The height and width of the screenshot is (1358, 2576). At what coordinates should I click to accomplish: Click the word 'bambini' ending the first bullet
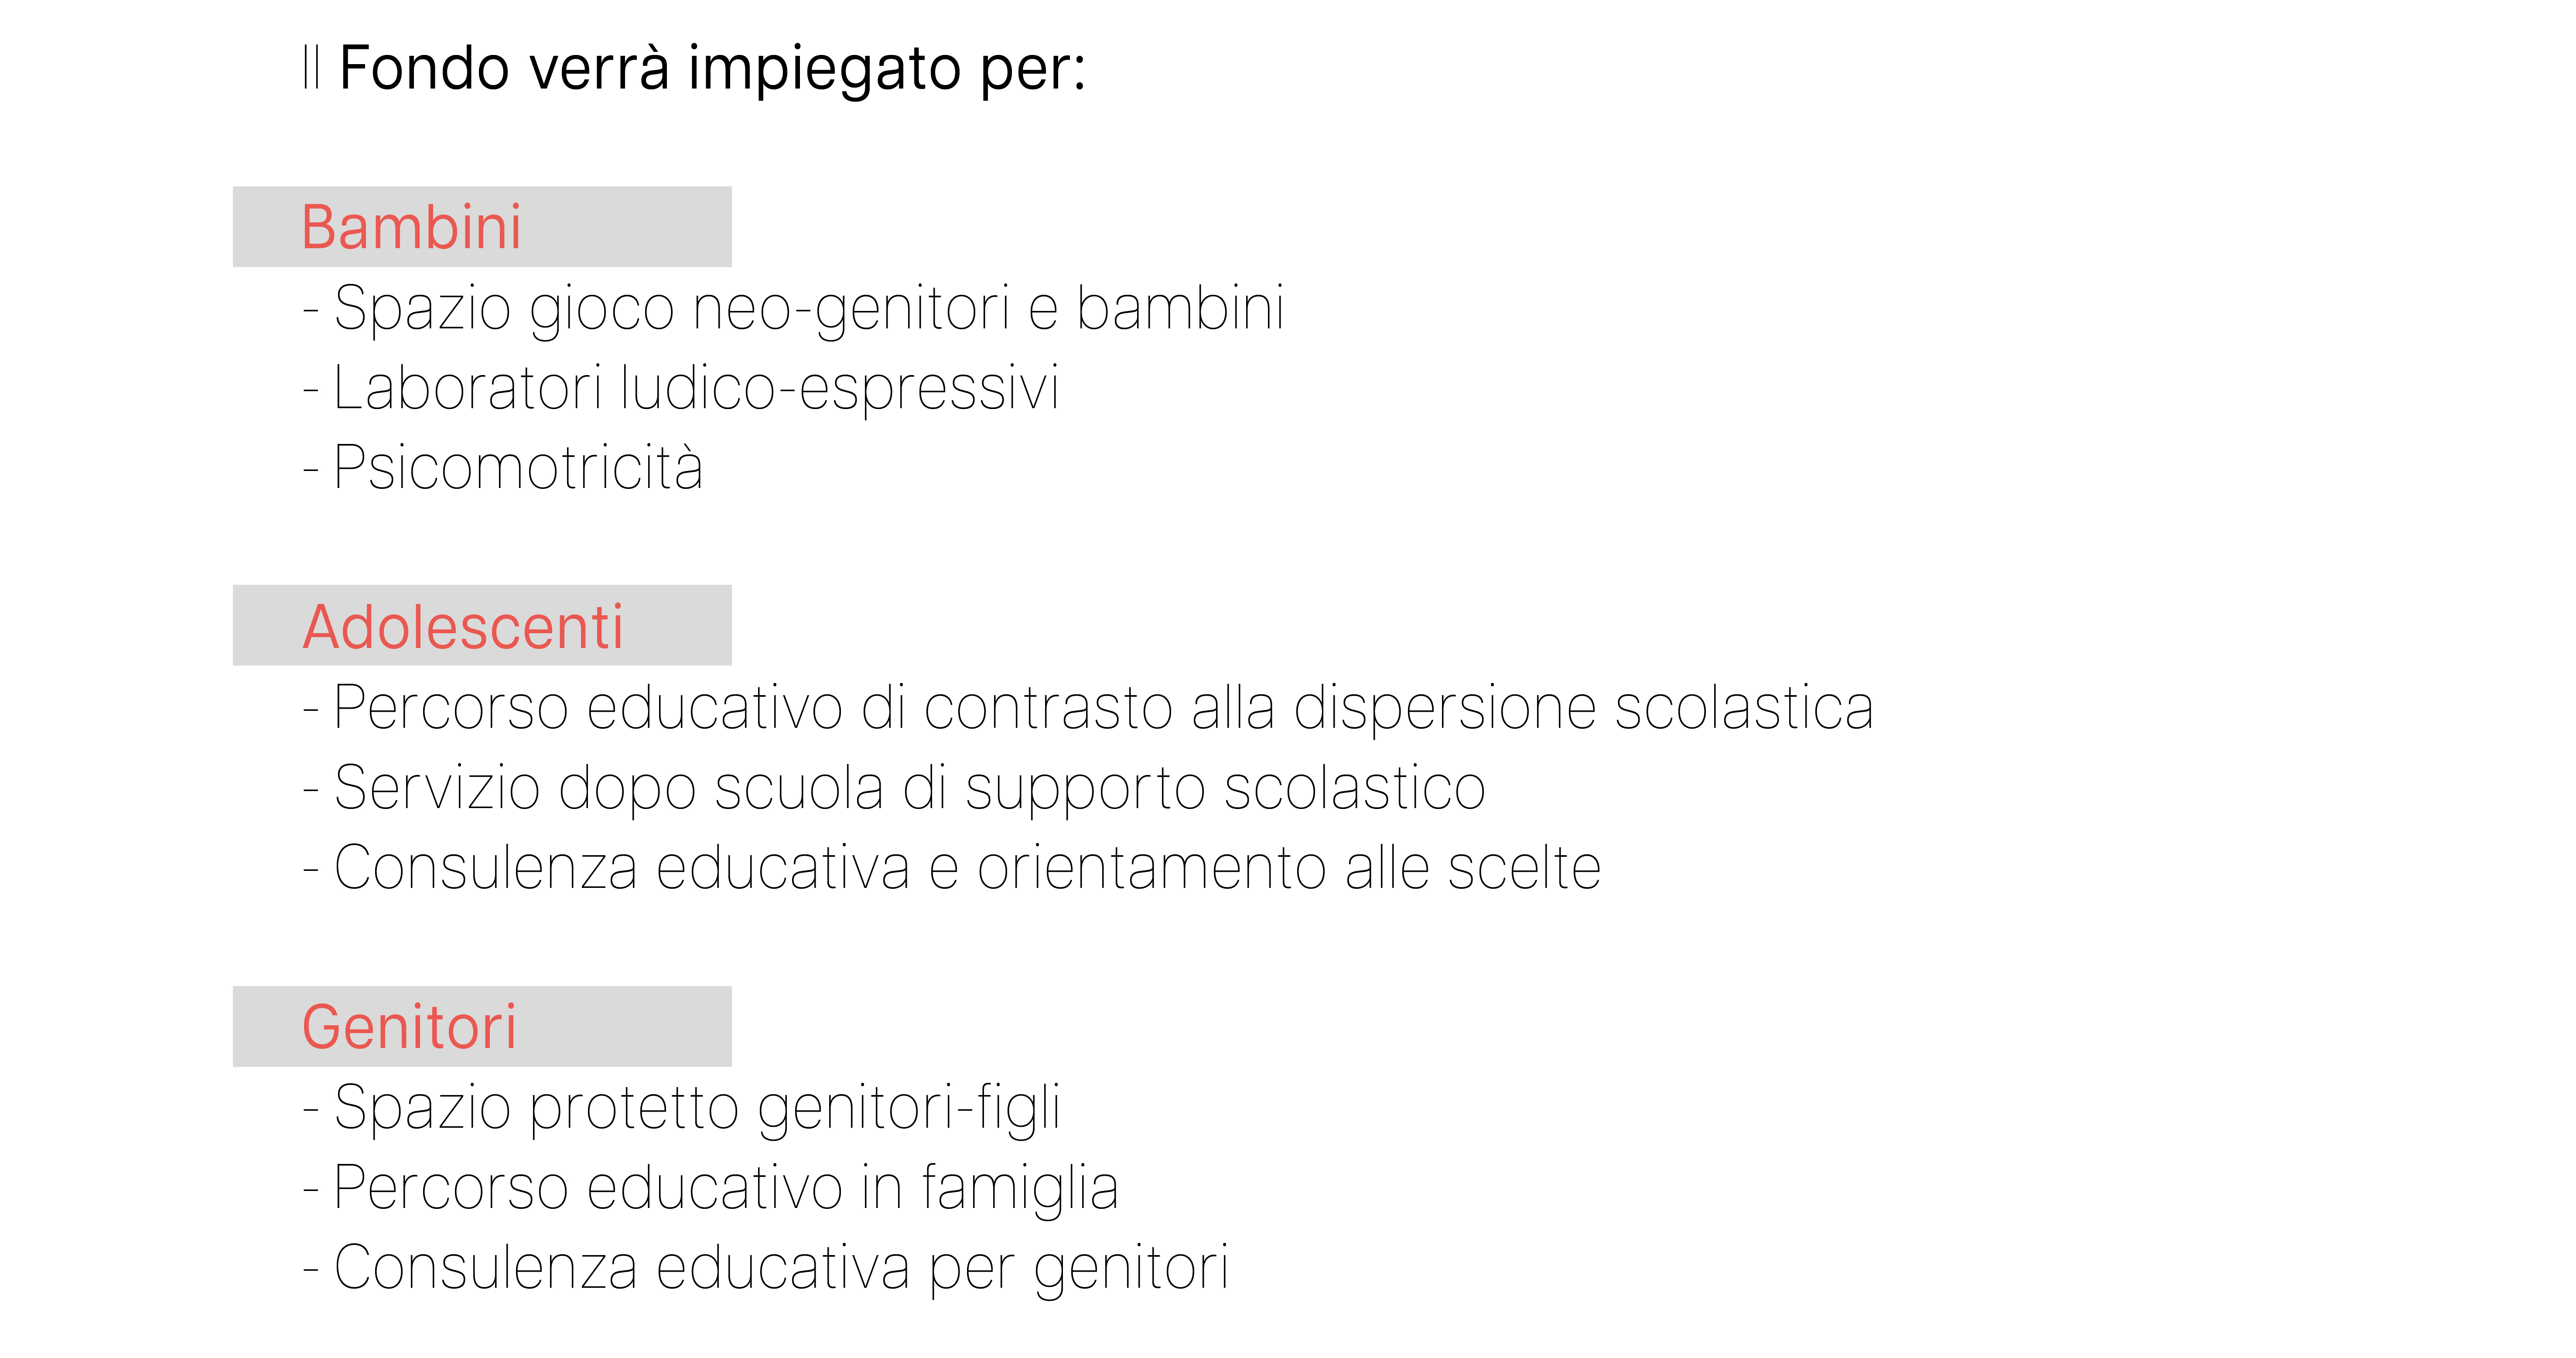coord(1180,308)
